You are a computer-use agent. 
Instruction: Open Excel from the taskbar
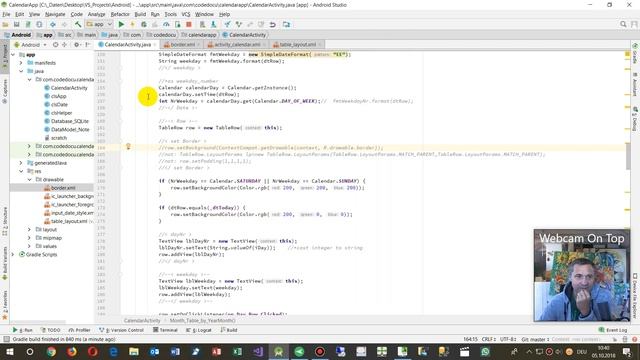click(237, 351)
